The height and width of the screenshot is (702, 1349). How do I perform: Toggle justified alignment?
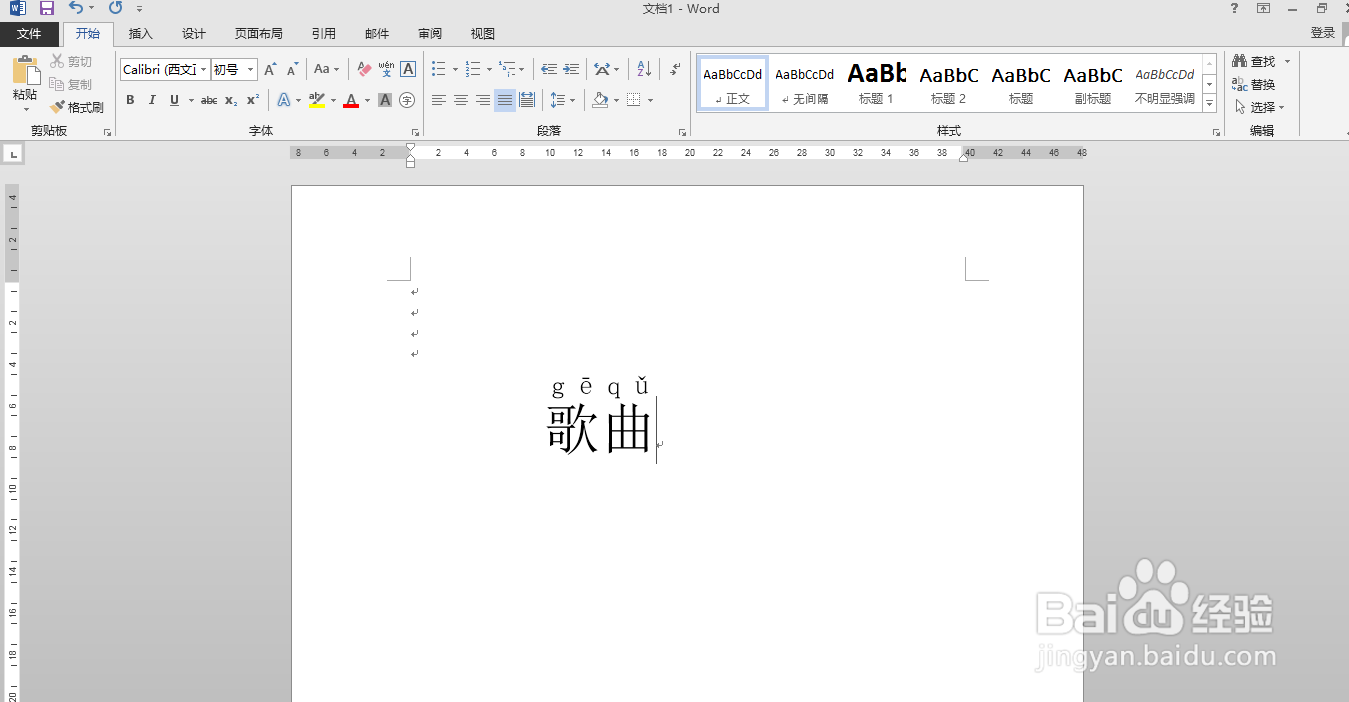(x=505, y=100)
